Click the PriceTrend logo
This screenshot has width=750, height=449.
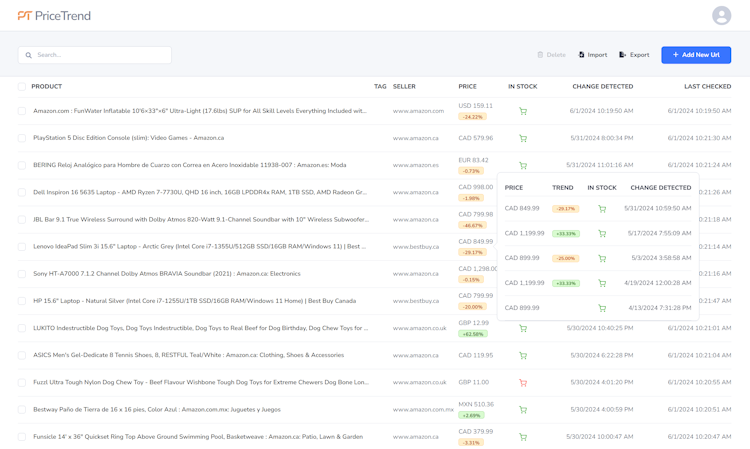(x=54, y=16)
